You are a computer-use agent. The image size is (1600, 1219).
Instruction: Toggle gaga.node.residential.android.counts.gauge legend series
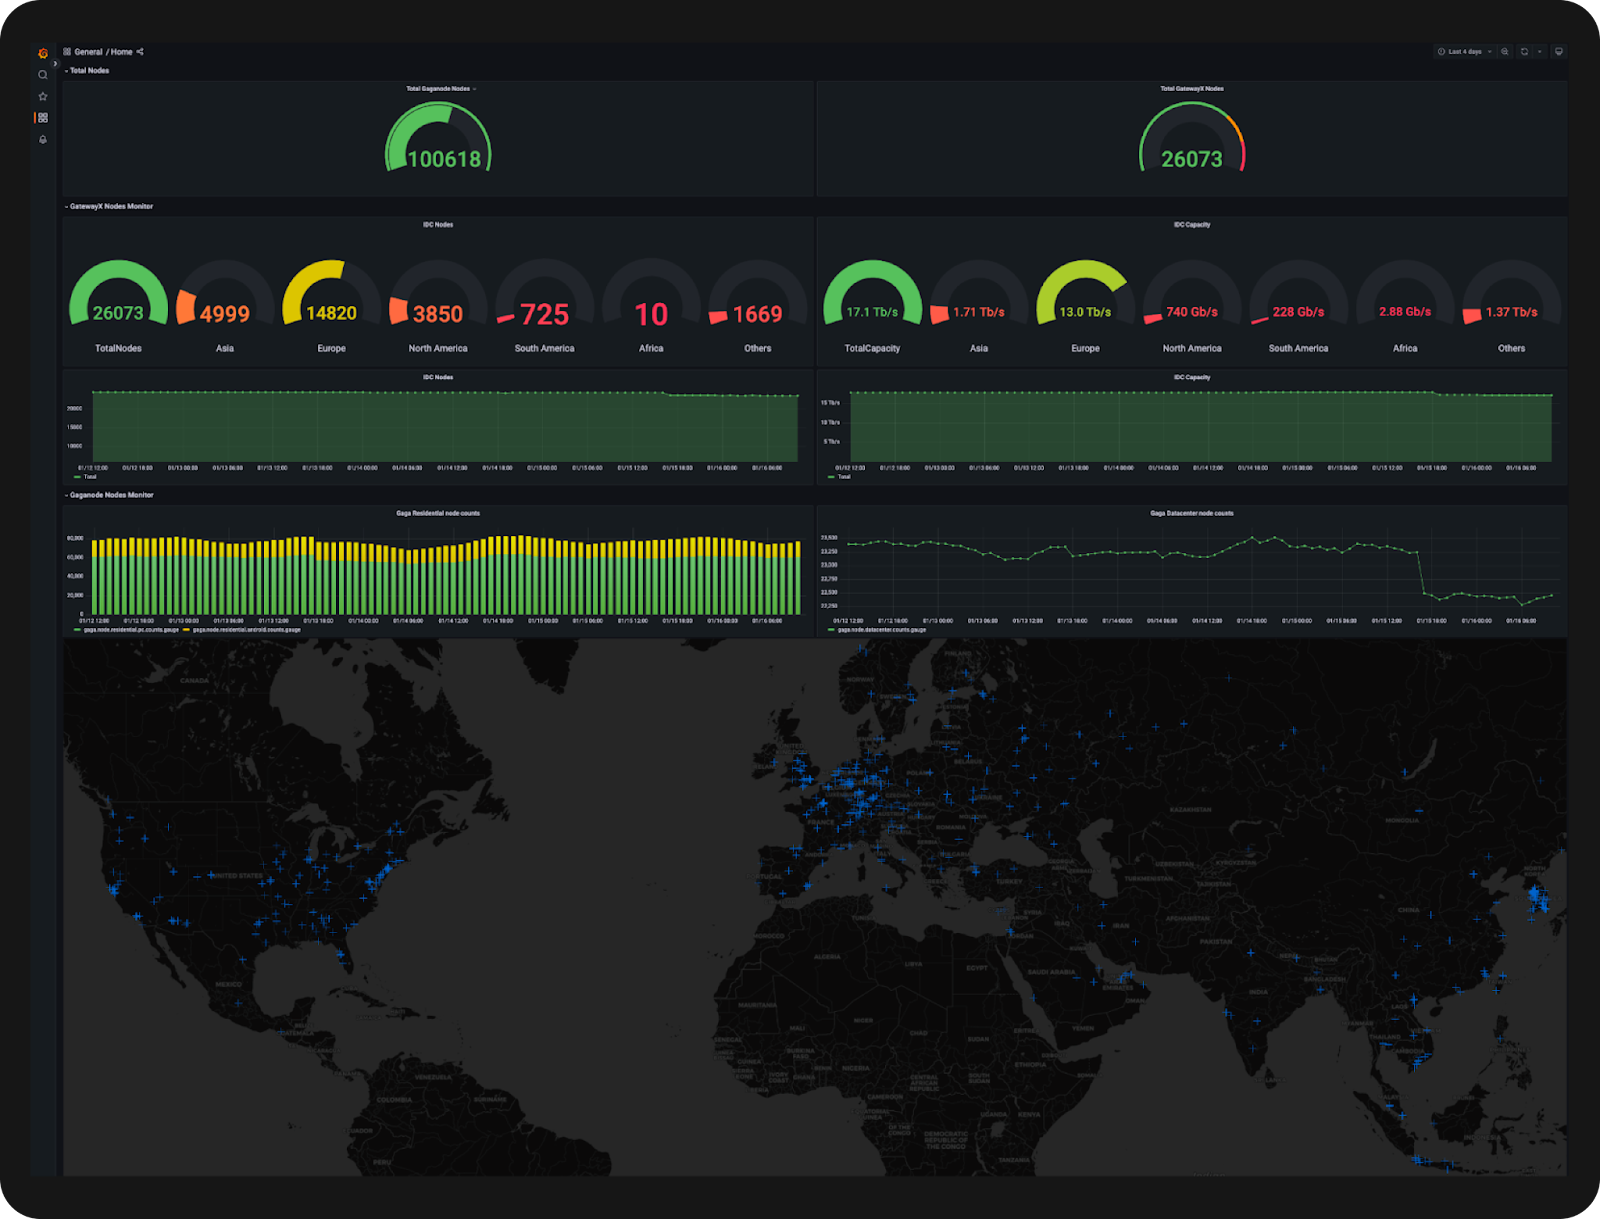(x=242, y=630)
